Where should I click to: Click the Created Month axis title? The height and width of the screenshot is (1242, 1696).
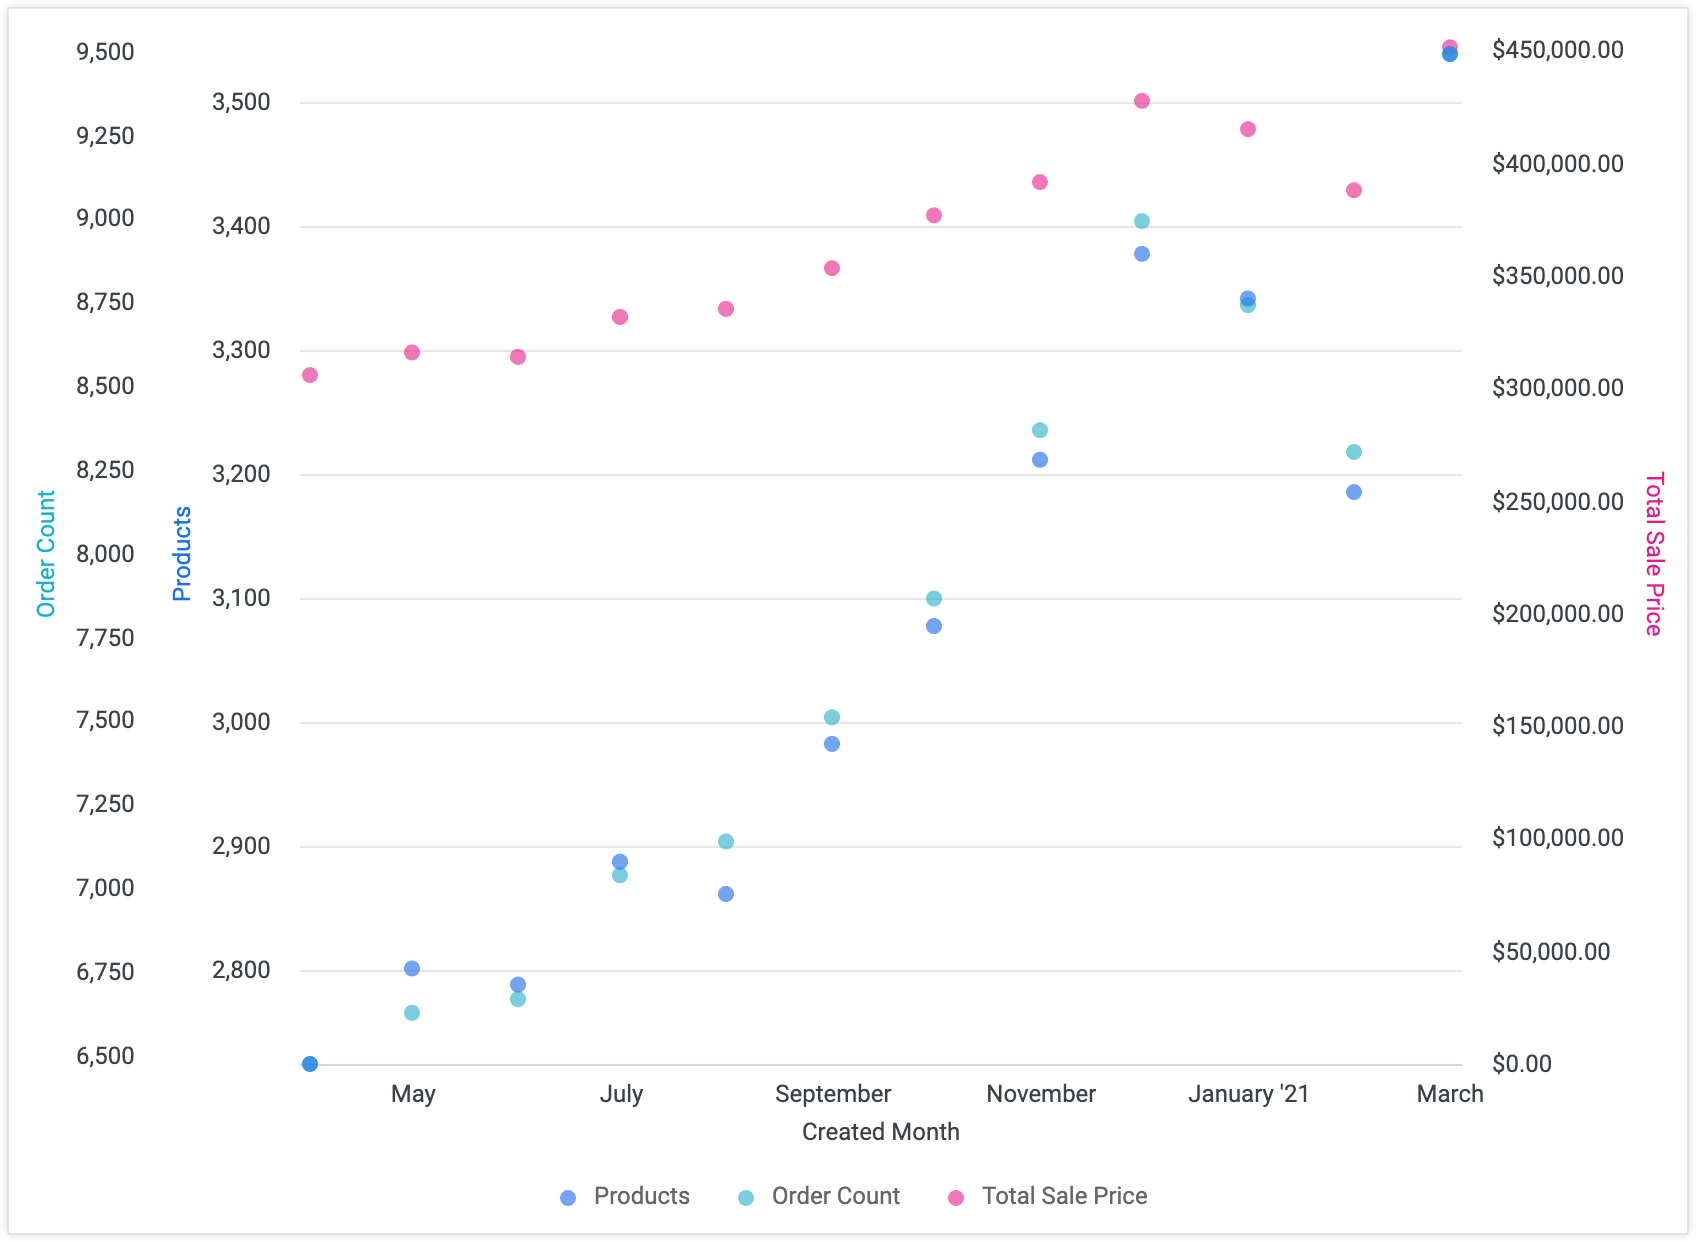pyautogui.click(x=880, y=1132)
